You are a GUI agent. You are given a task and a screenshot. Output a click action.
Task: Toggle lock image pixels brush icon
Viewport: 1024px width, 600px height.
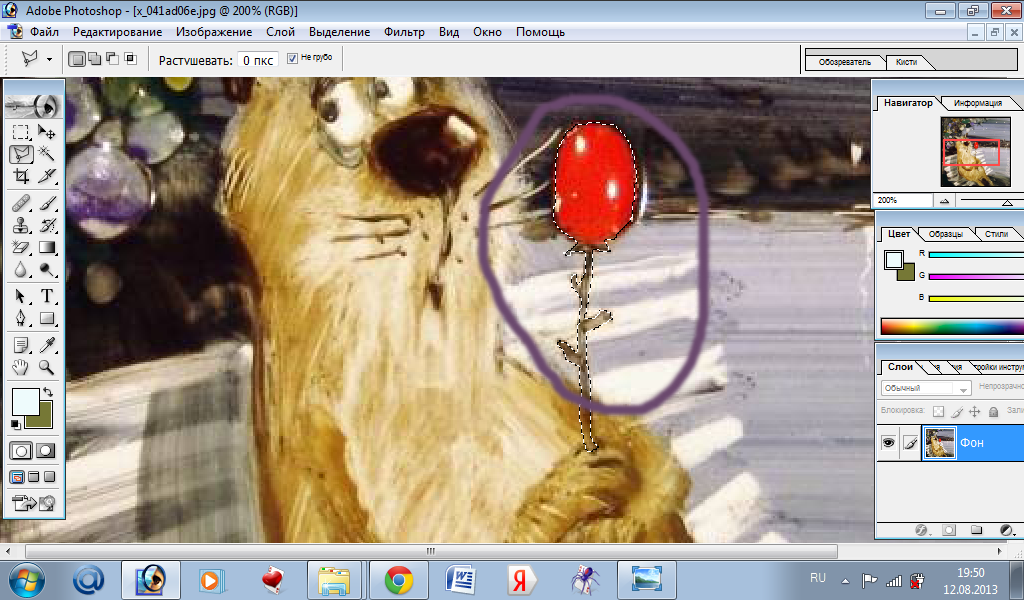point(957,411)
